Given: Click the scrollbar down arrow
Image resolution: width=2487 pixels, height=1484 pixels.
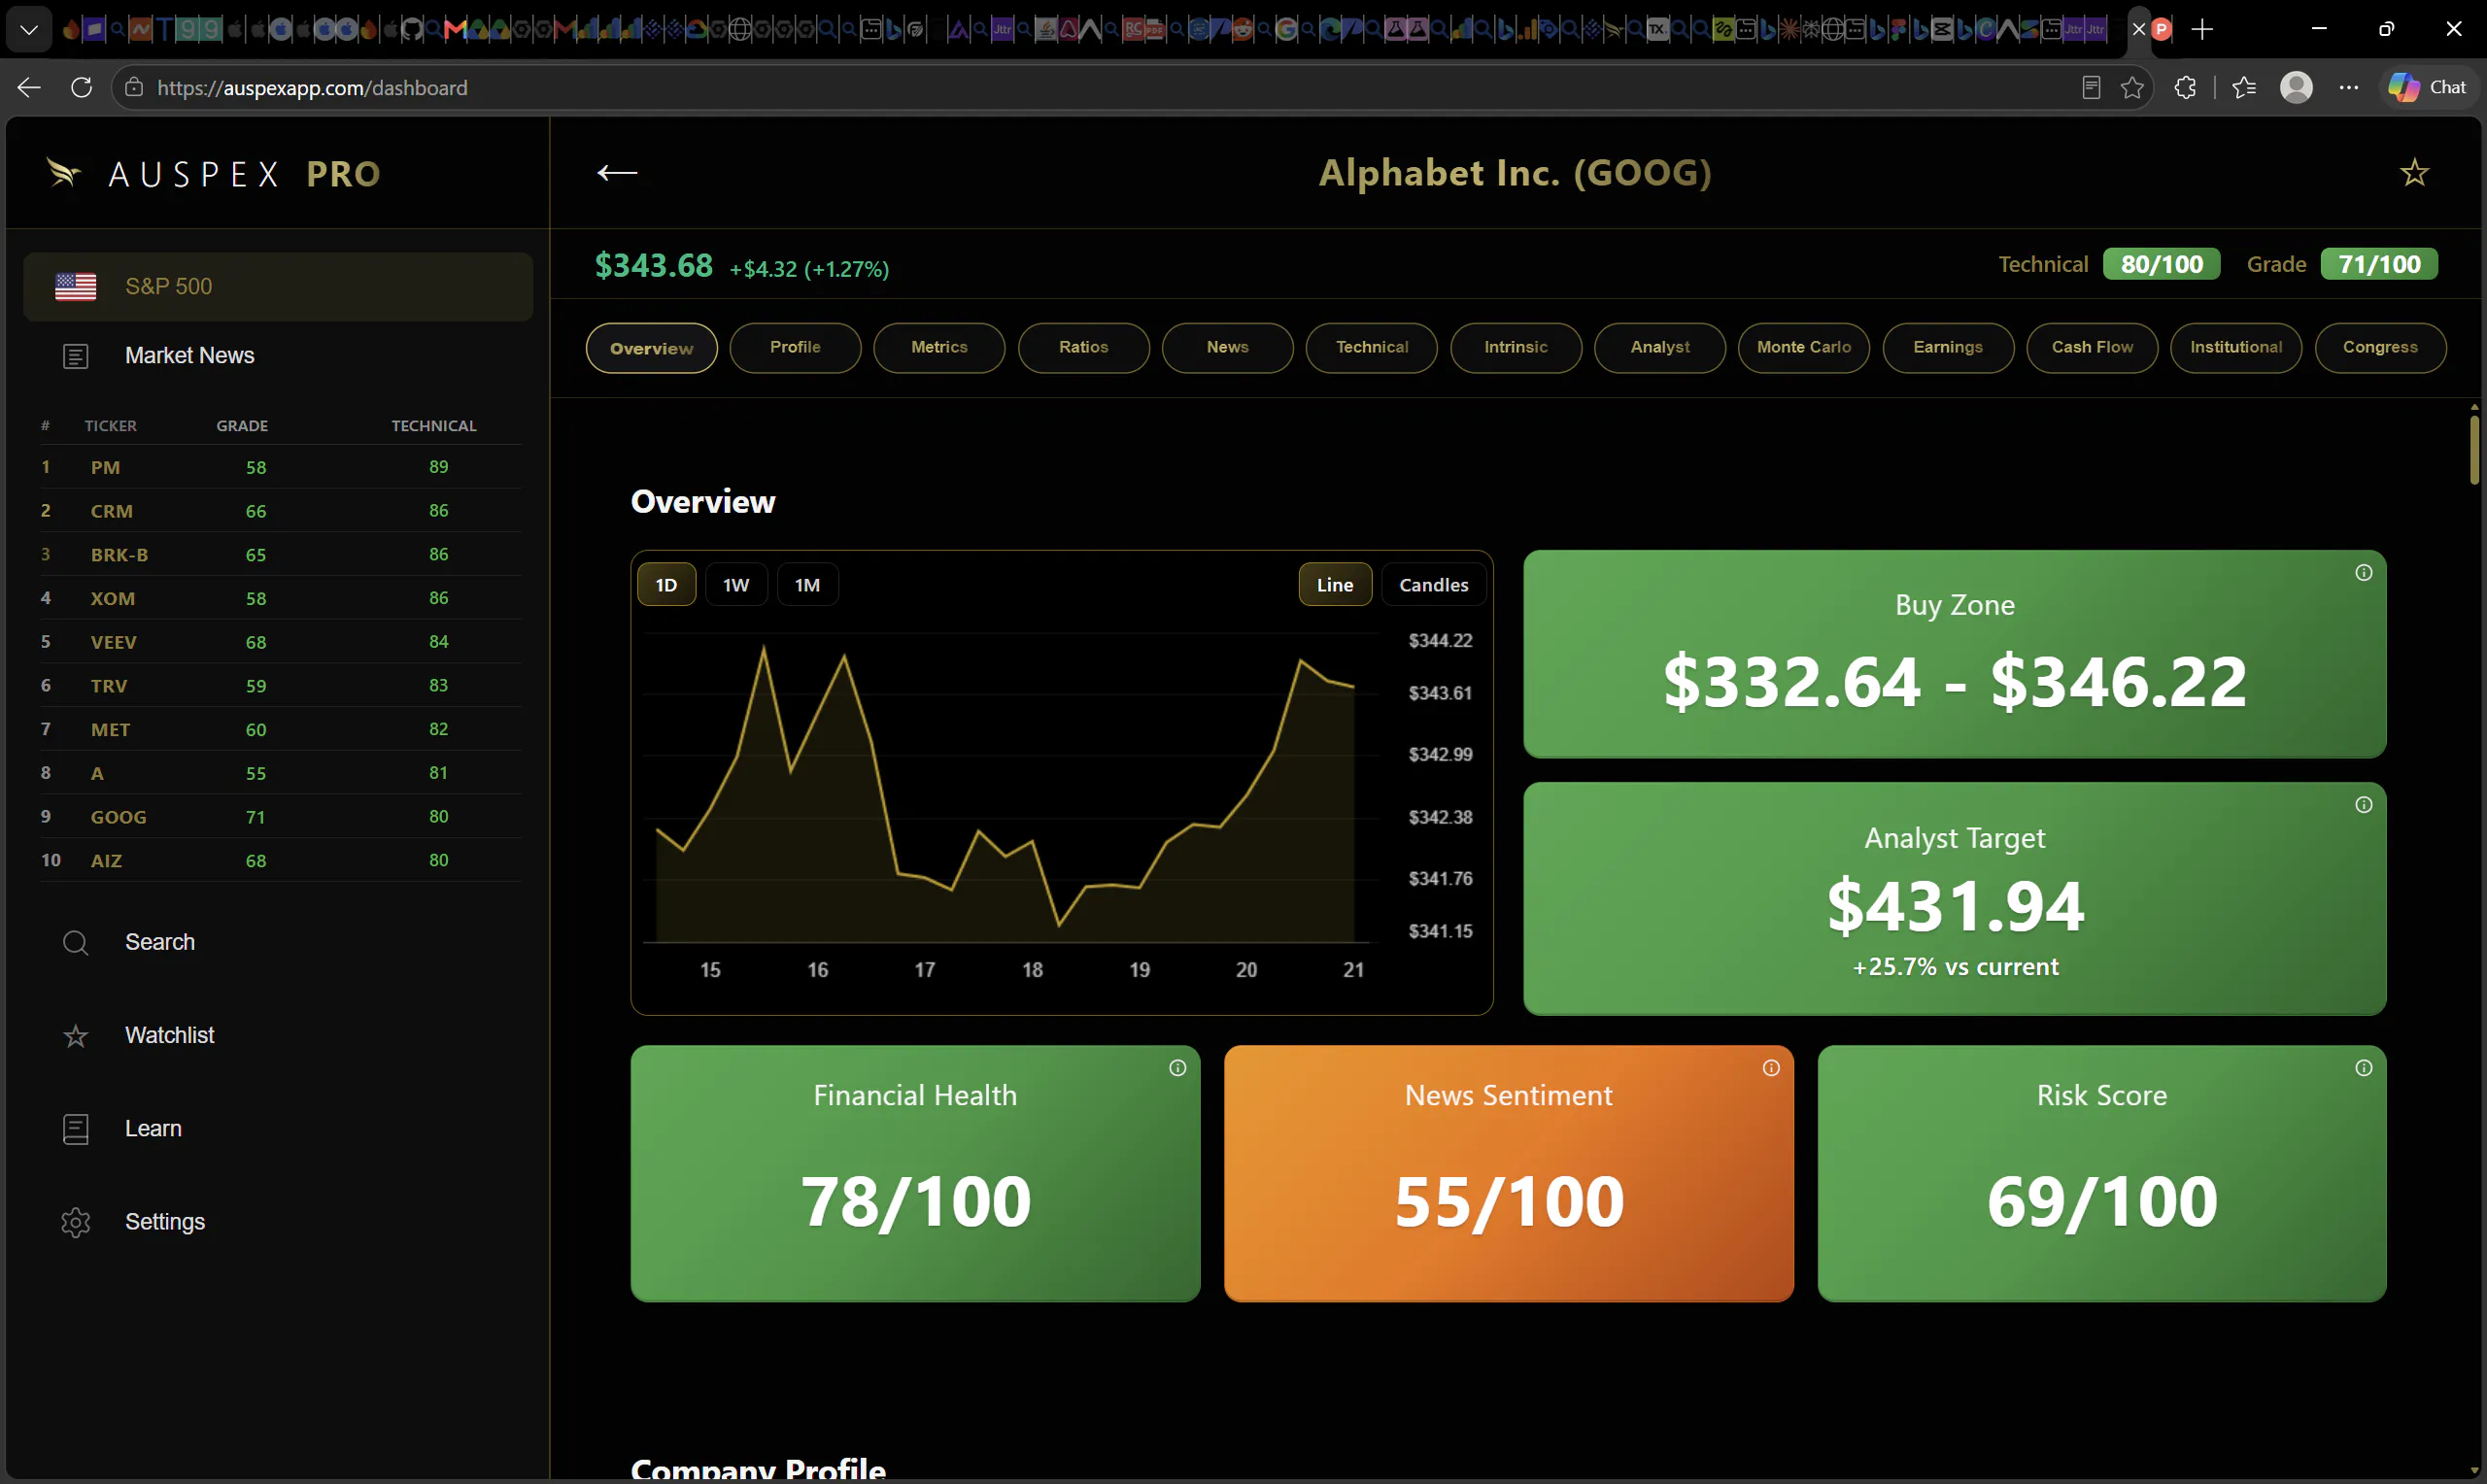Looking at the screenshot, I should click(2474, 1471).
